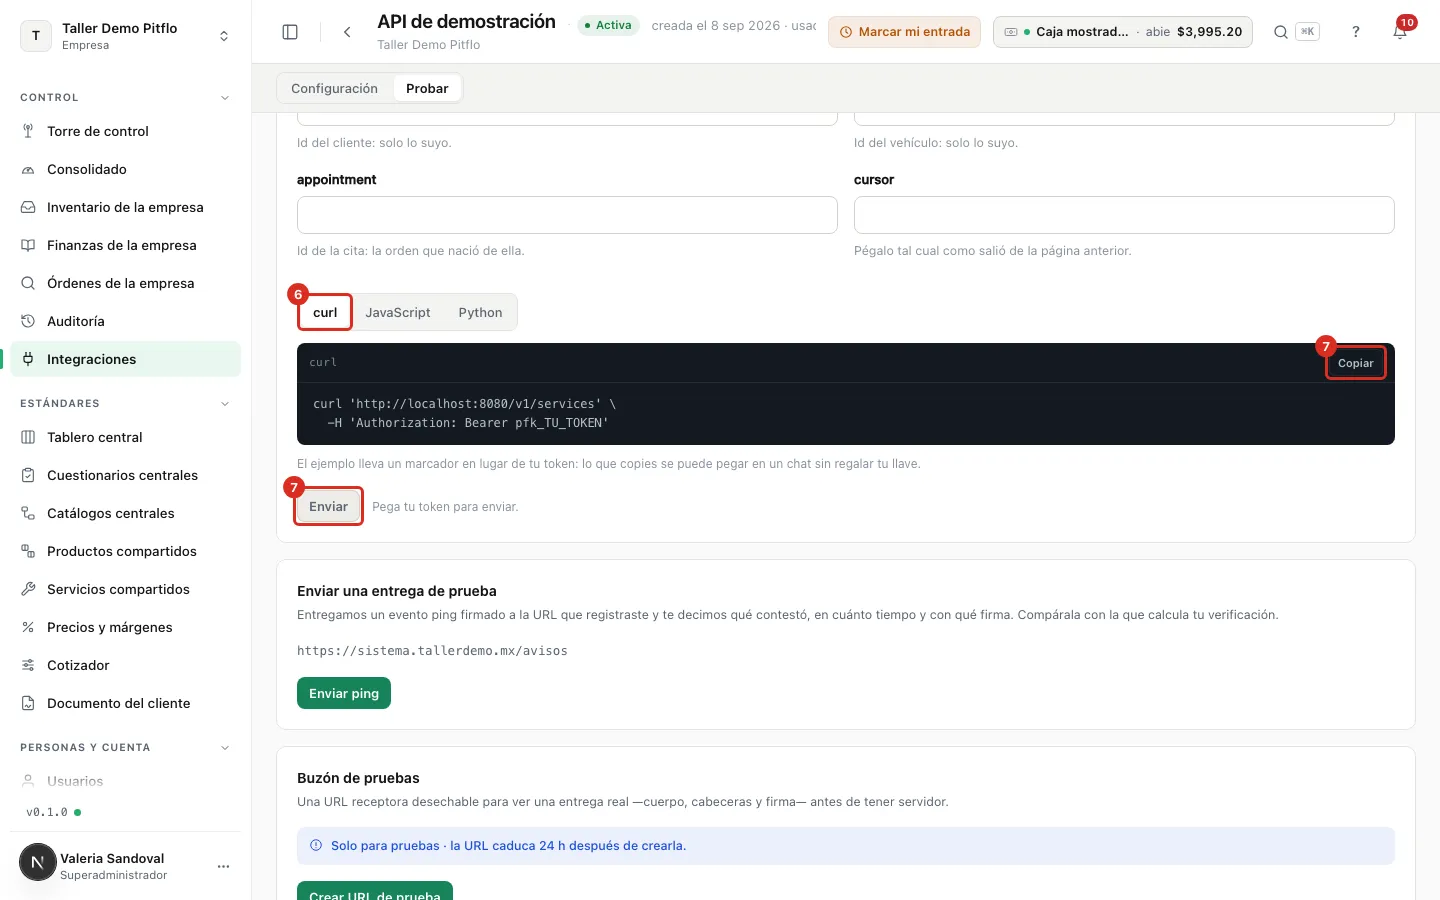1440x900 pixels.
Task: Open Órdenes de la empresa
Action: point(125,283)
